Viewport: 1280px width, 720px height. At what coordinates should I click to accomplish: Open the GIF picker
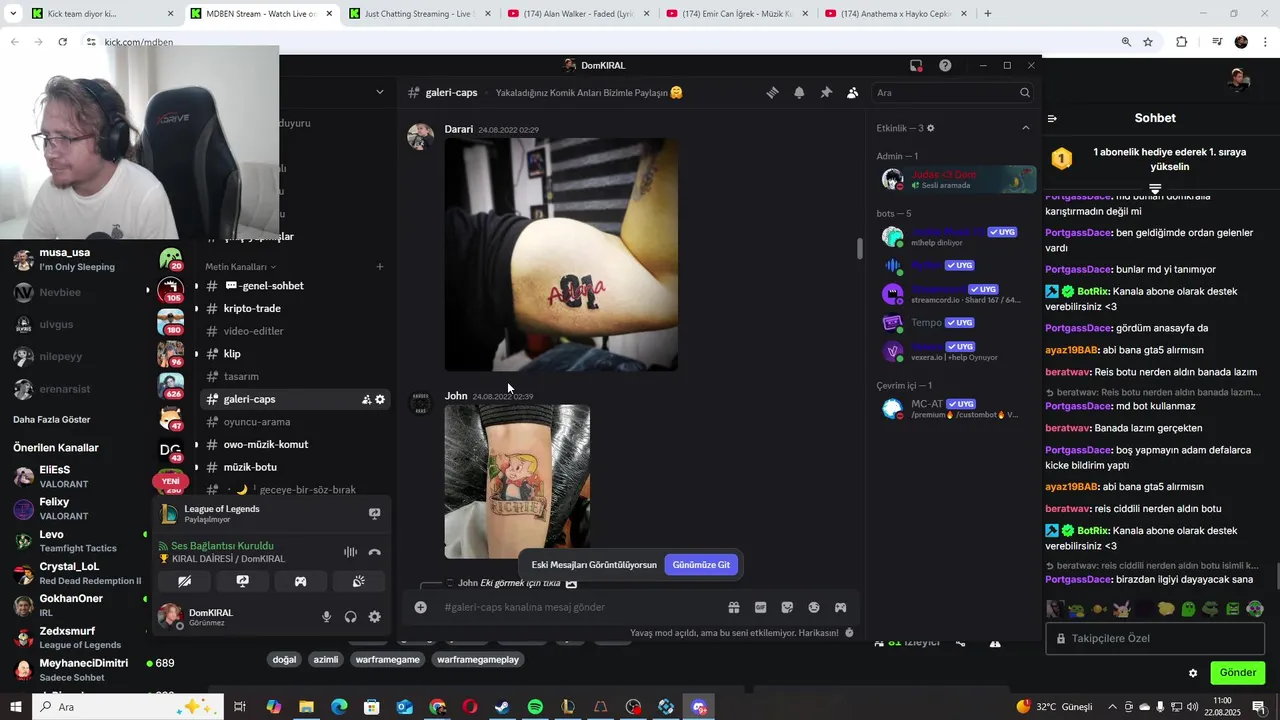click(760, 607)
